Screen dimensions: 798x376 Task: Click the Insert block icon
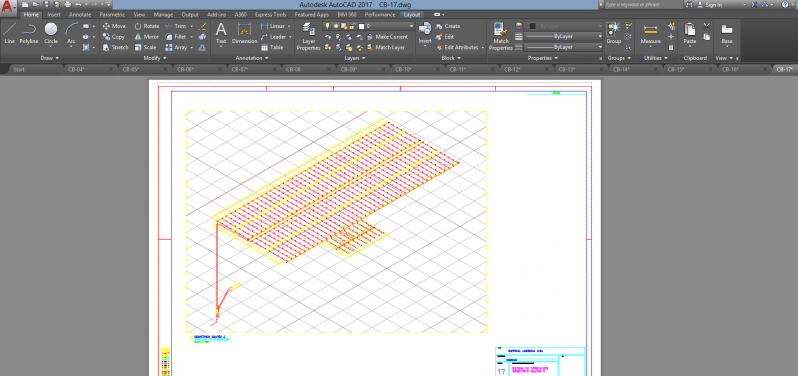(x=425, y=33)
